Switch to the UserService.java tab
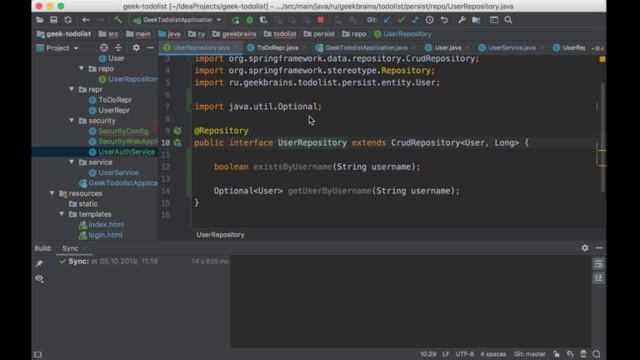 511,48
